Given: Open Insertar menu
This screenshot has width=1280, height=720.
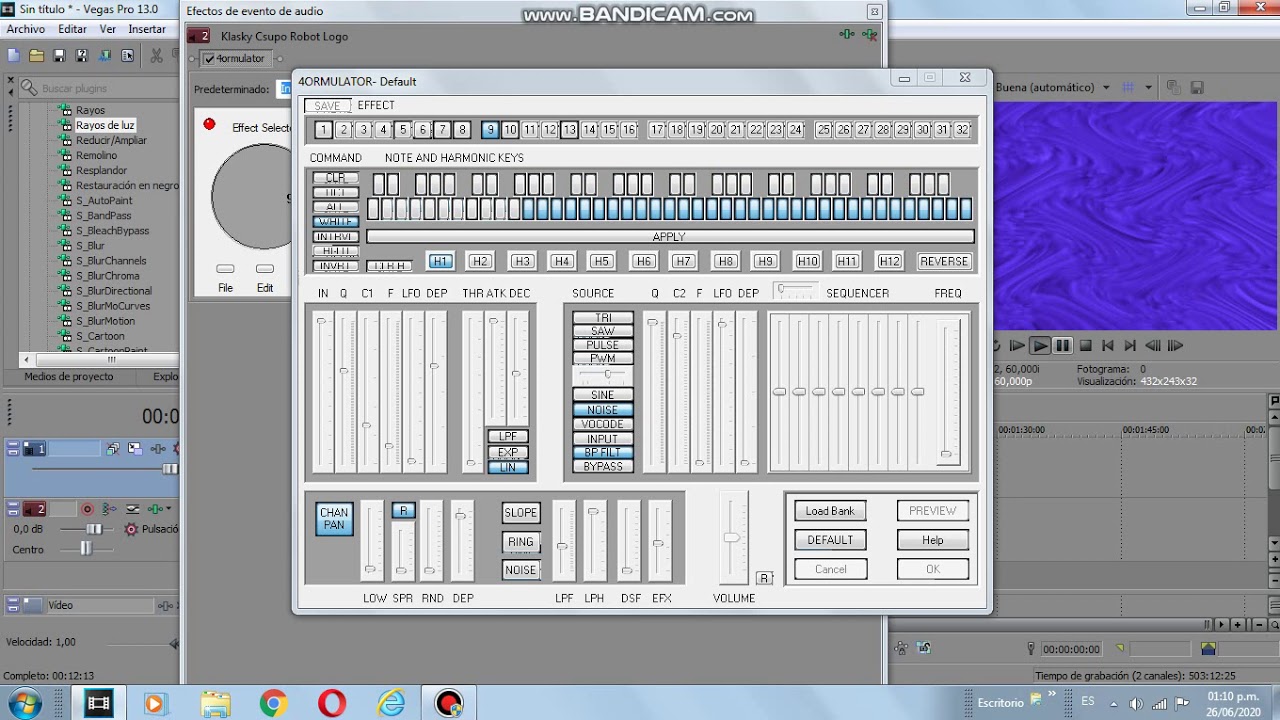Looking at the screenshot, I should (x=147, y=29).
